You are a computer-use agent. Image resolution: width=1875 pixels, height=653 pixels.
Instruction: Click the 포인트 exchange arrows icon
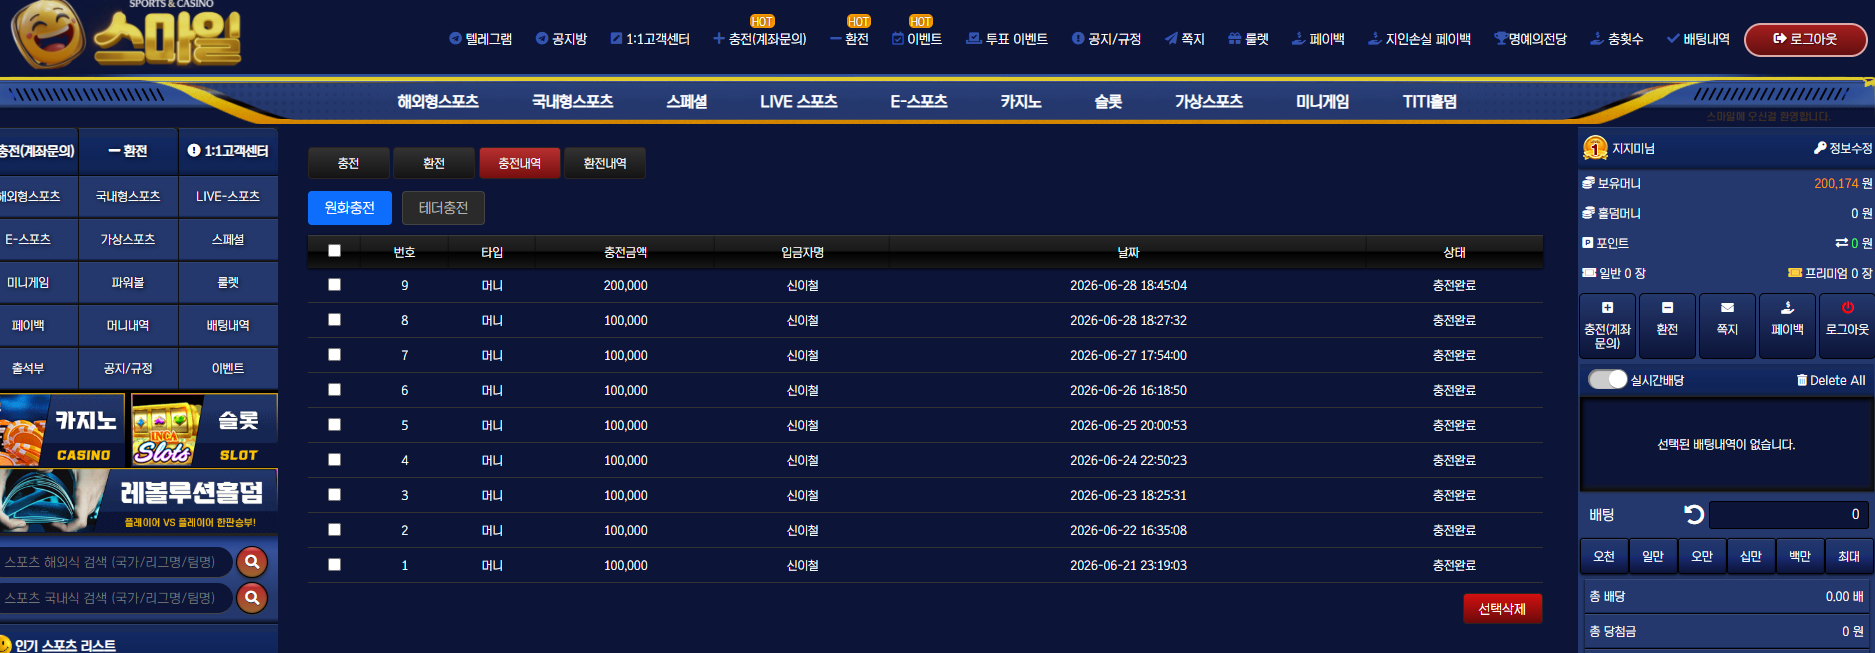(x=1841, y=243)
